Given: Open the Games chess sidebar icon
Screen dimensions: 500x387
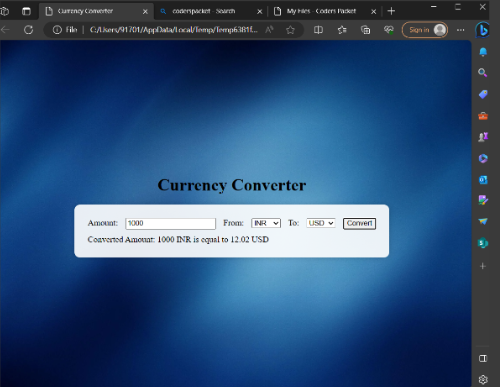Looking at the screenshot, I should click(x=483, y=137).
